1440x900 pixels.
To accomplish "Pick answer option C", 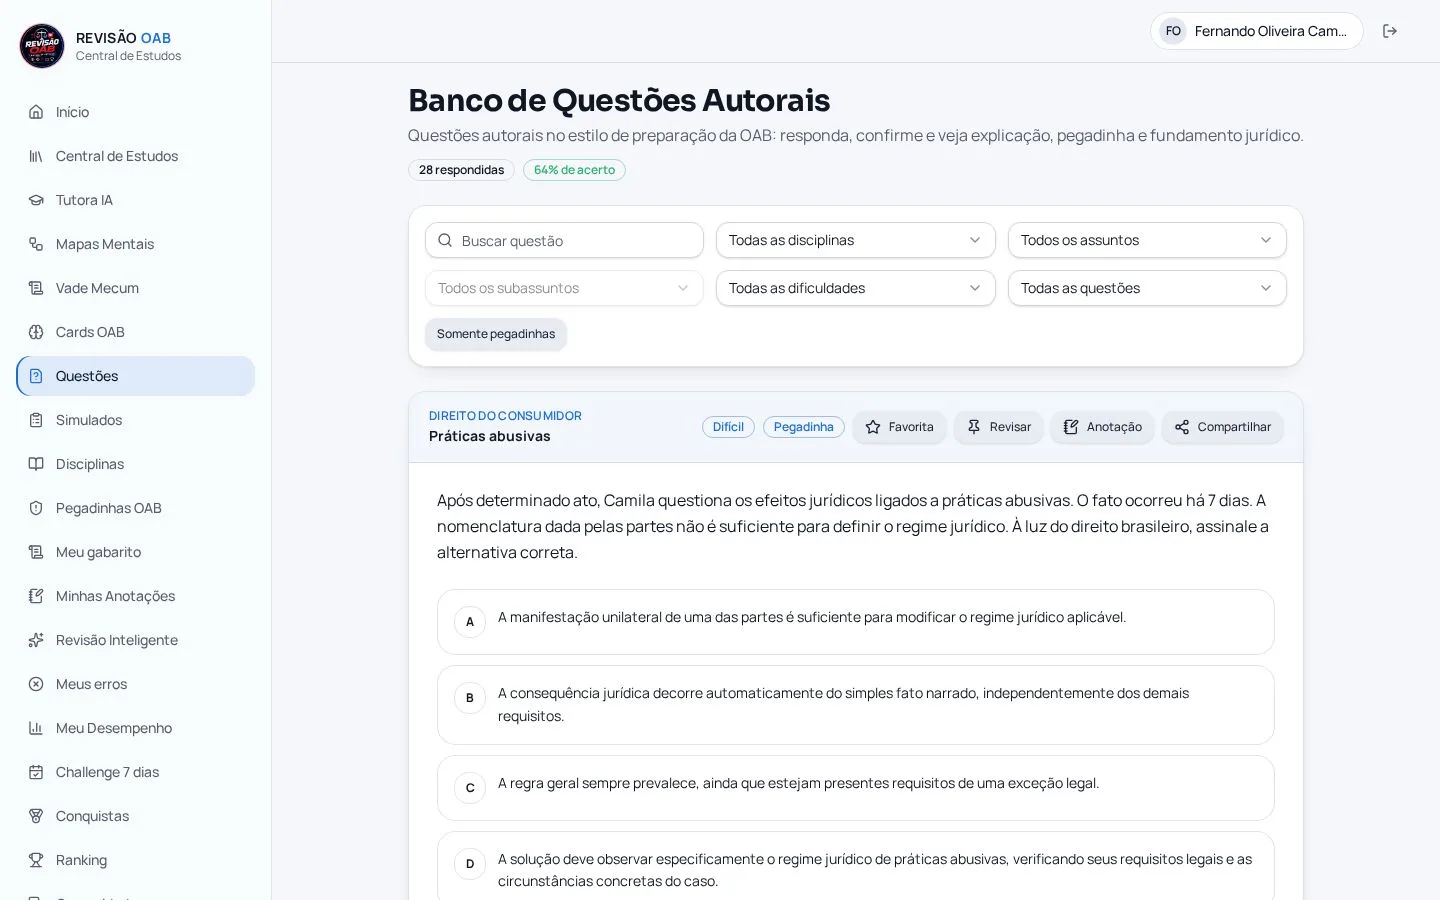I will tap(856, 788).
